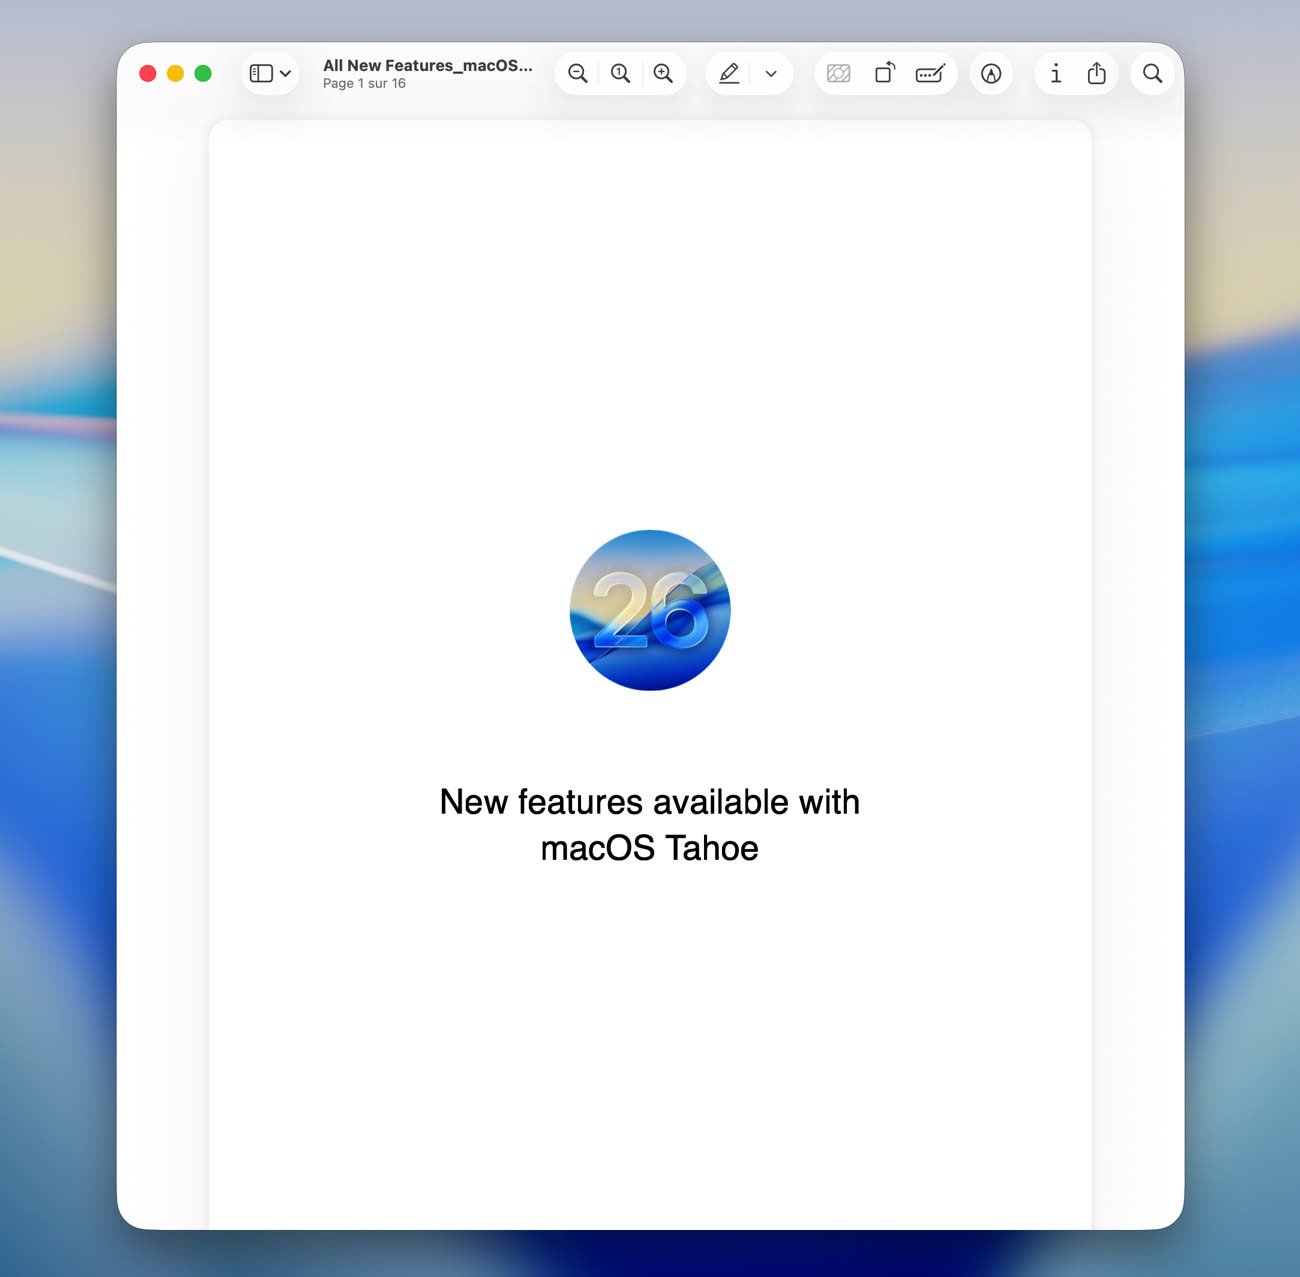Click the zoom out magnifier icon

(x=577, y=74)
